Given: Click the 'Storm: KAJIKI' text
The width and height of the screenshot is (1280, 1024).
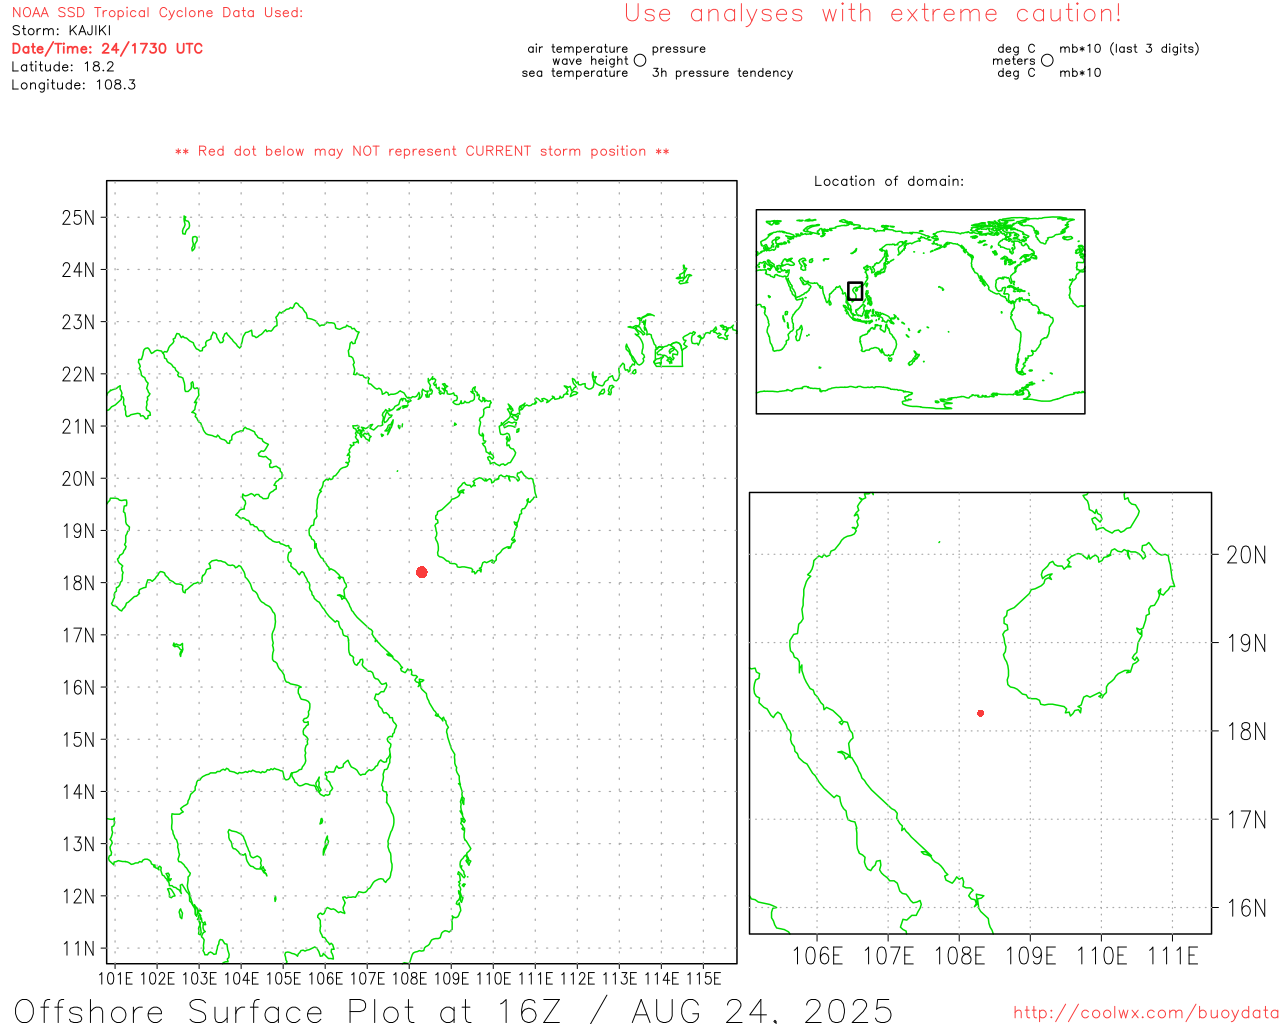Looking at the screenshot, I should (x=61, y=30).
